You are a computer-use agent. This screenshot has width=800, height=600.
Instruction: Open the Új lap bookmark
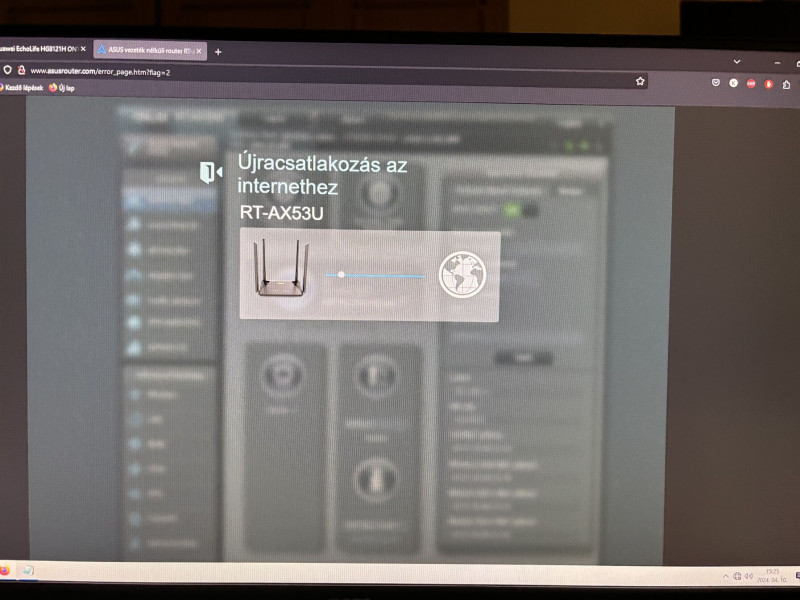tap(62, 88)
